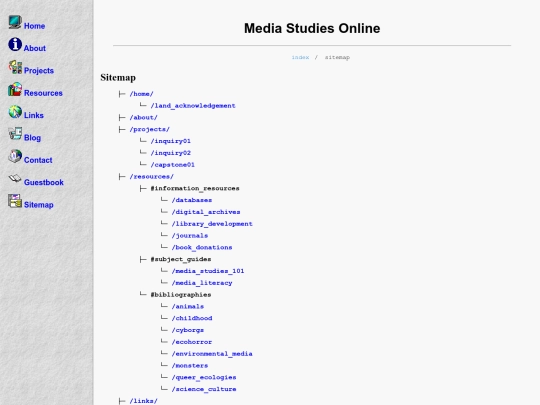Open the /environmental_media link
Image resolution: width=540 pixels, height=405 pixels.
pyautogui.click(x=212, y=354)
